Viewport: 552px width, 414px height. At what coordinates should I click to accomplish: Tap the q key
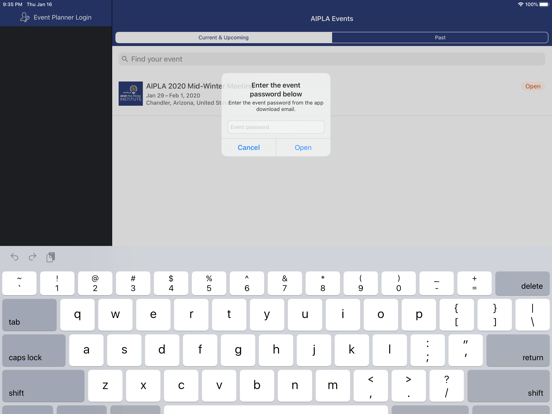click(x=77, y=315)
